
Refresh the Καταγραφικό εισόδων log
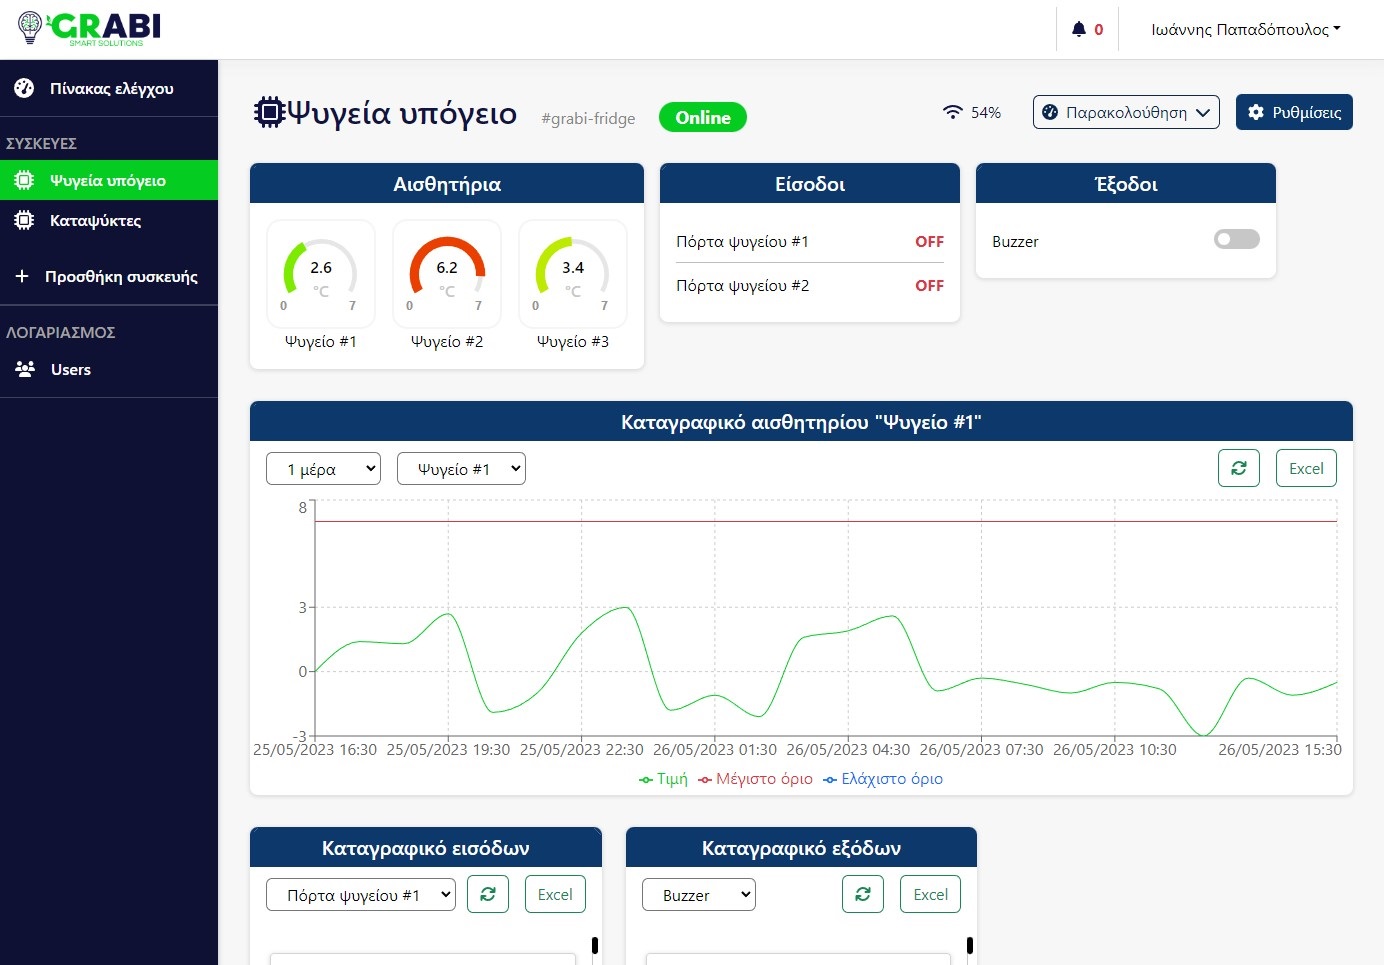488,894
